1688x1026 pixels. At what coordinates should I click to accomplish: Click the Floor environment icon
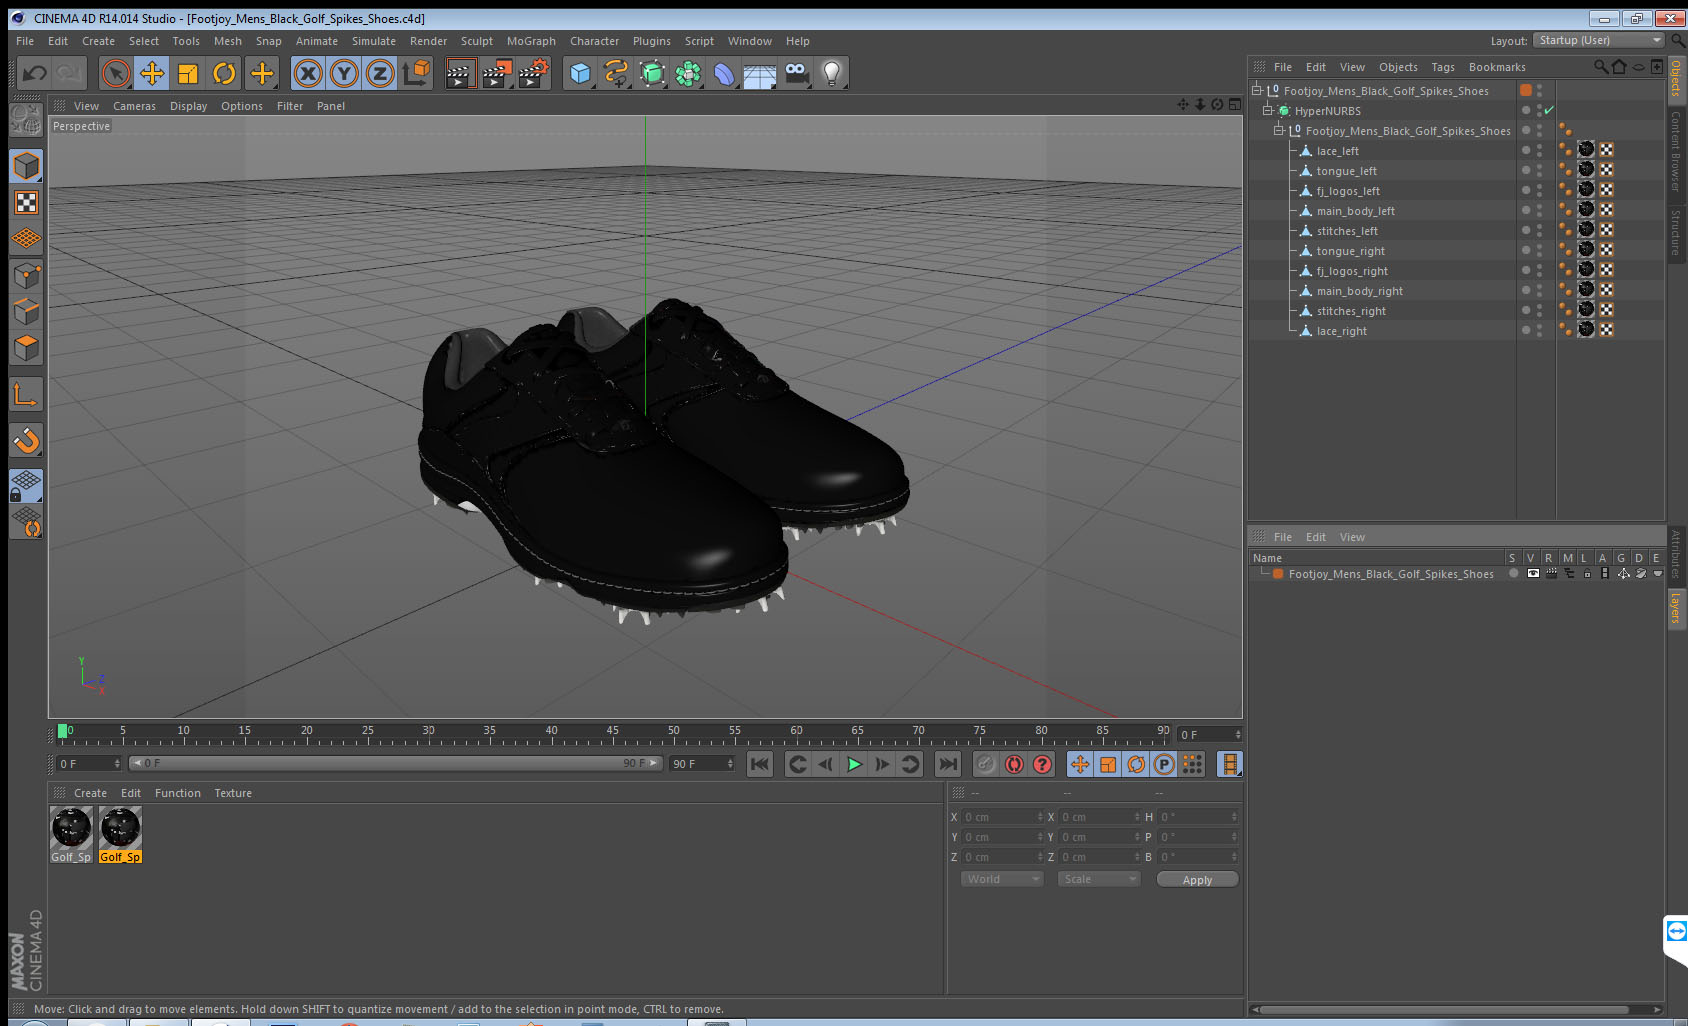click(x=760, y=74)
